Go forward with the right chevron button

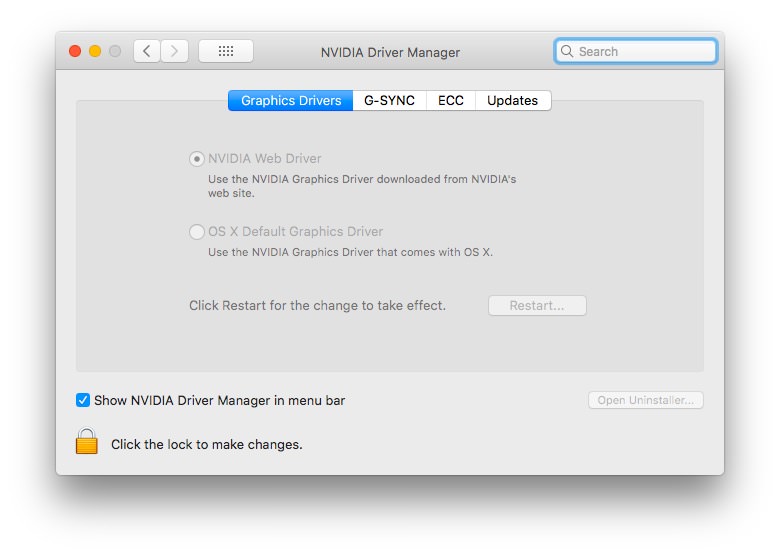pyautogui.click(x=175, y=51)
